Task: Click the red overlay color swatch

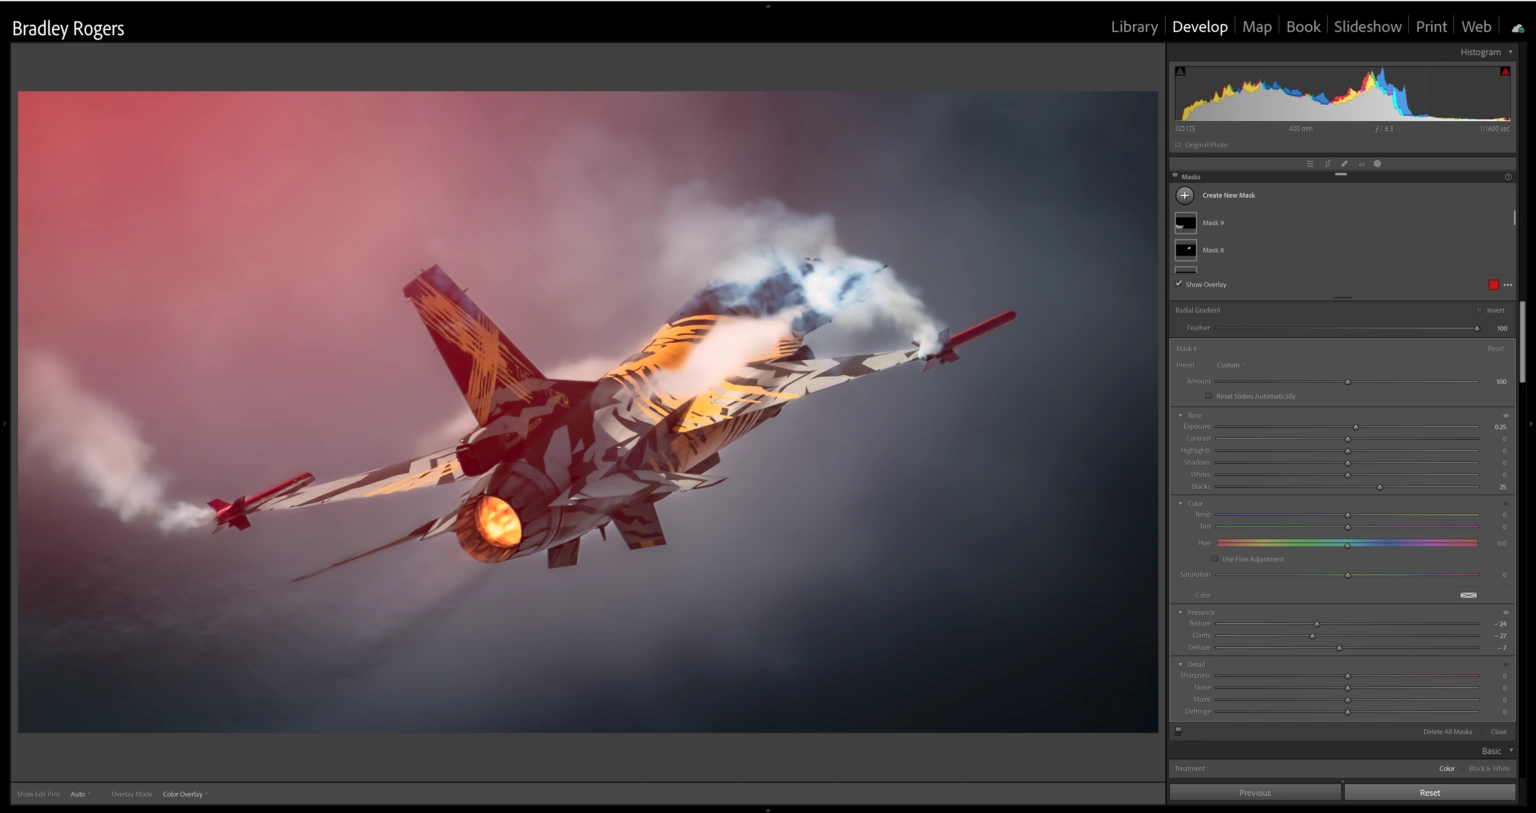Action: [1494, 285]
